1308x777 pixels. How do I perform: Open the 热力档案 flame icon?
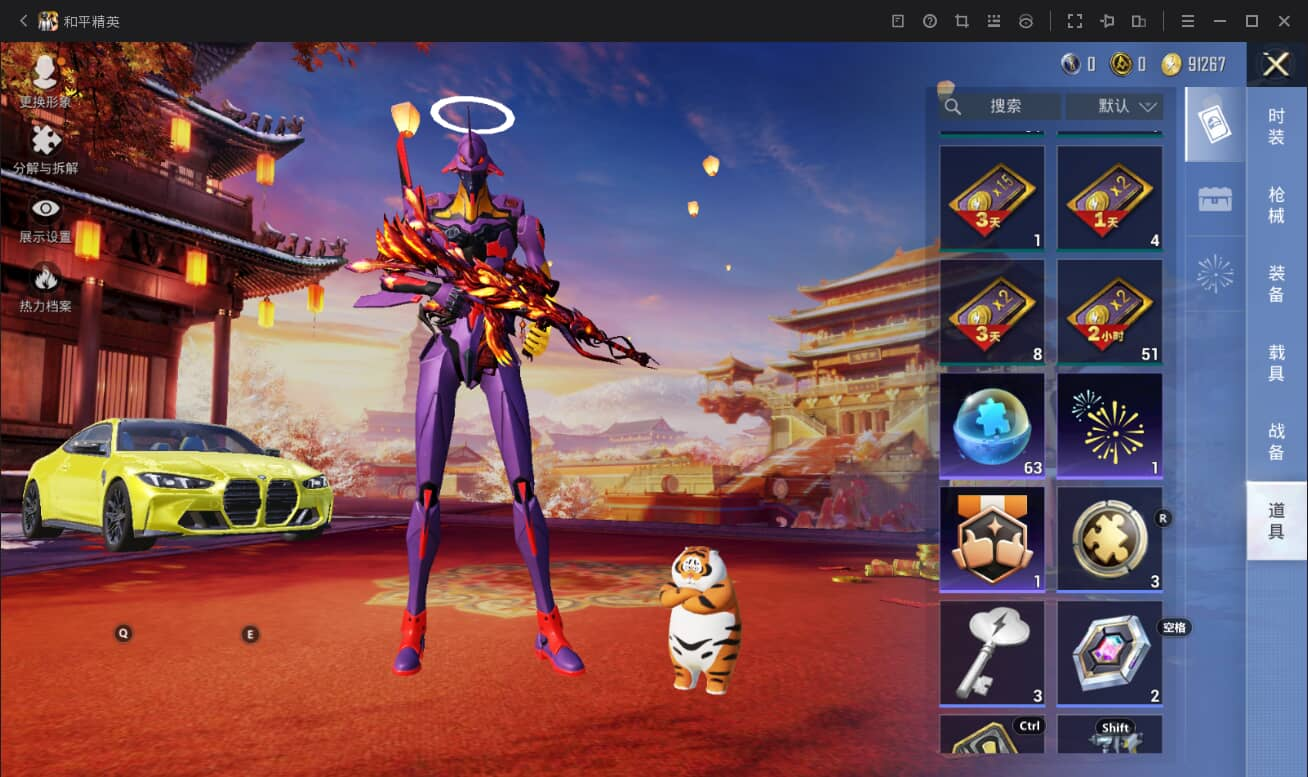tap(45, 277)
